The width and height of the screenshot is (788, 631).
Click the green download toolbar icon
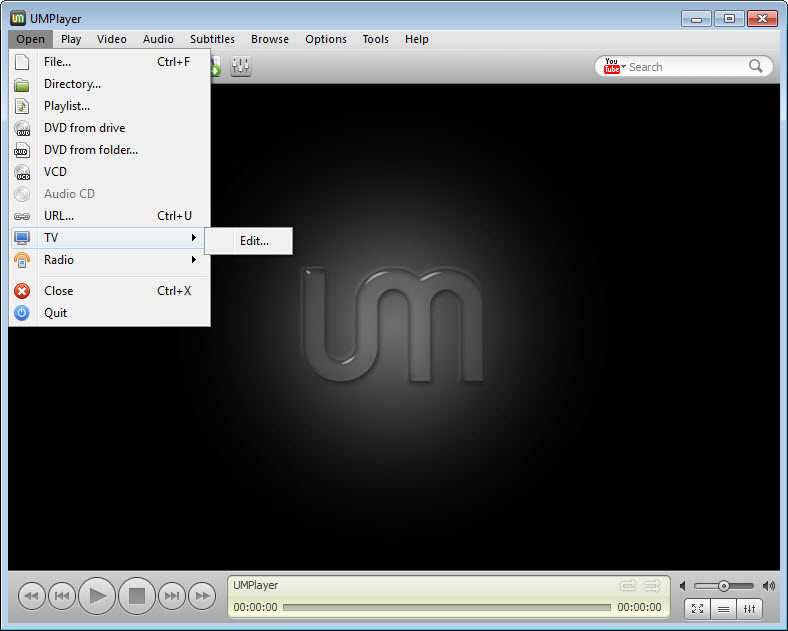click(x=216, y=66)
